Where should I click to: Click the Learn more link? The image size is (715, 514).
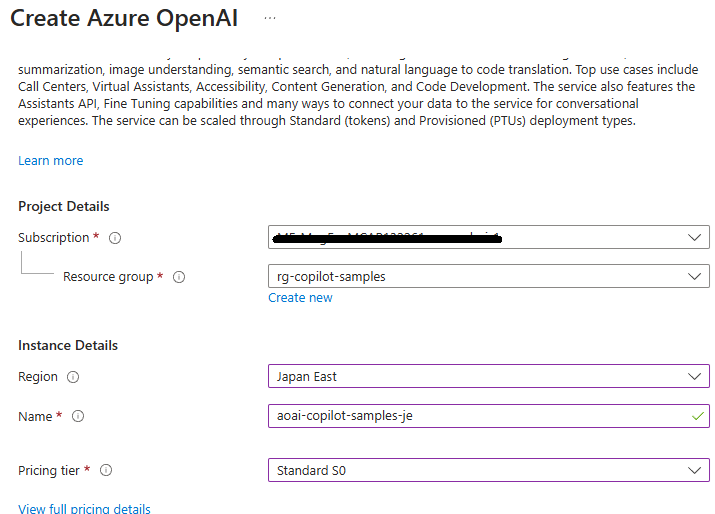[50, 161]
